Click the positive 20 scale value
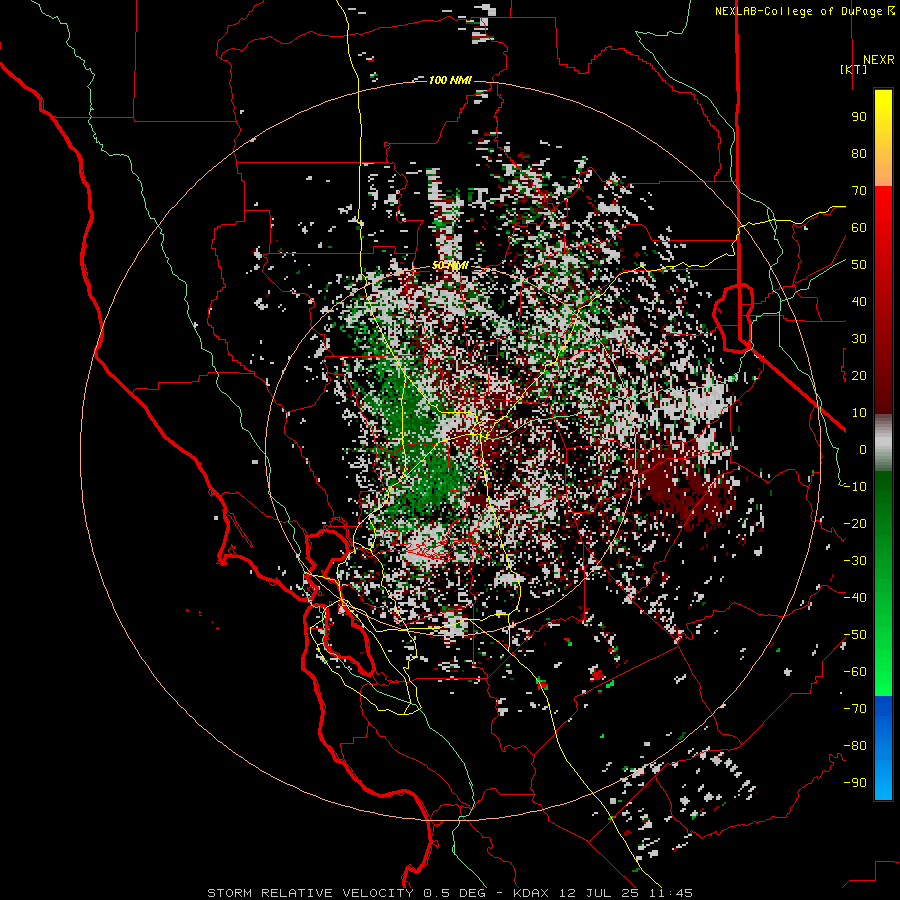Screen dimensions: 900x900 point(859,375)
